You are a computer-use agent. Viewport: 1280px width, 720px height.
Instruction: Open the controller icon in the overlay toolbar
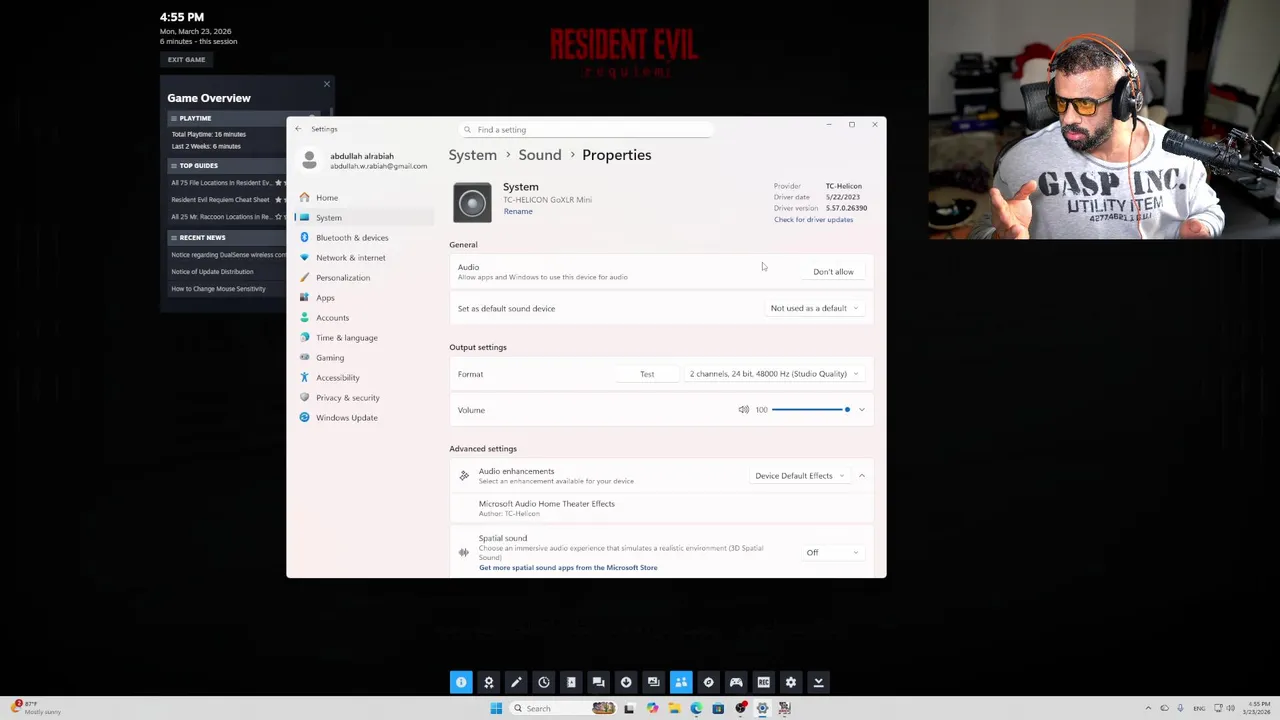736,682
